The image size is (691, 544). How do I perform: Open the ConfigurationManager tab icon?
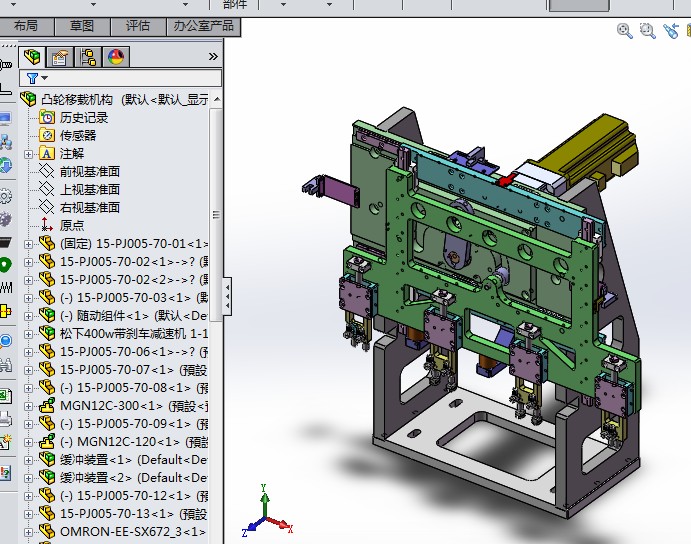(x=88, y=57)
